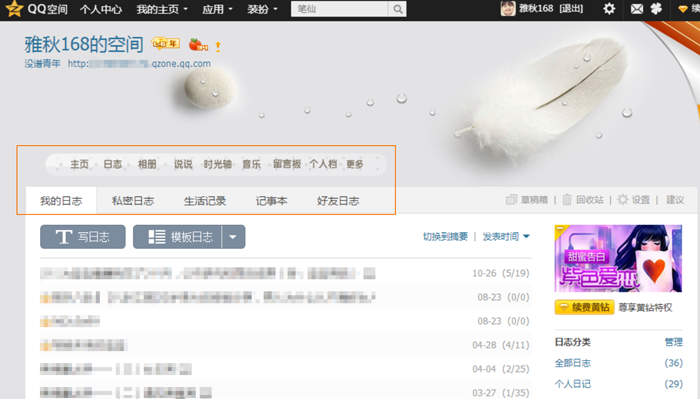
Task: Click the yellow diamond icon in top bar
Action: (x=683, y=9)
